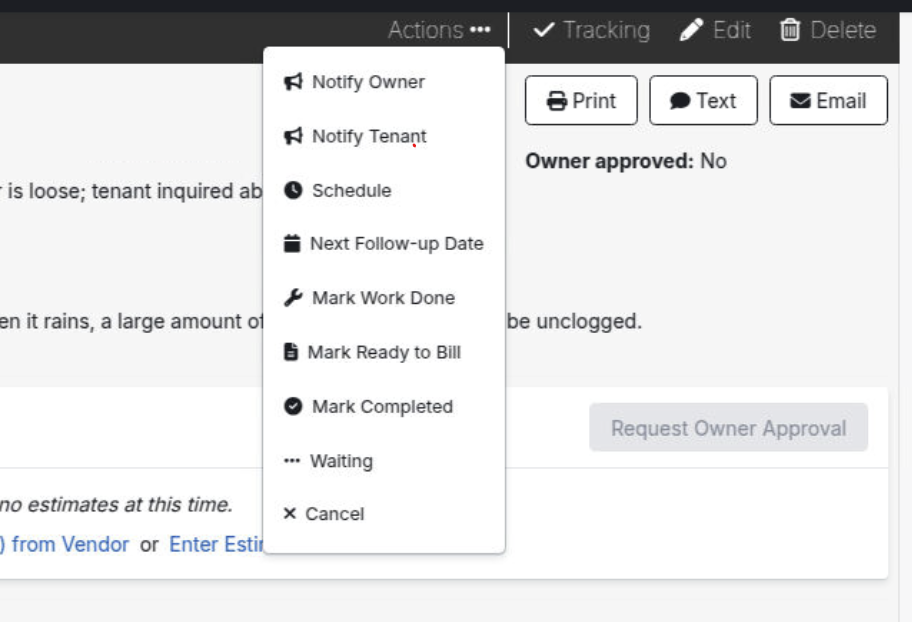The height and width of the screenshot is (622, 912).
Task: Click the Waiting ellipsis icon
Action: click(x=292, y=461)
